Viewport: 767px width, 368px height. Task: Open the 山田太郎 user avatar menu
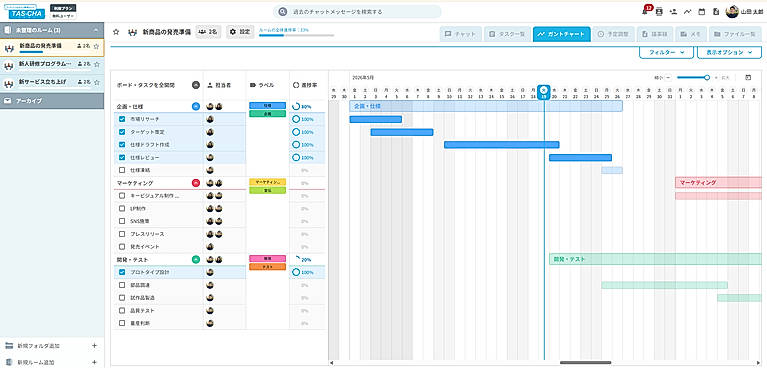(x=732, y=11)
